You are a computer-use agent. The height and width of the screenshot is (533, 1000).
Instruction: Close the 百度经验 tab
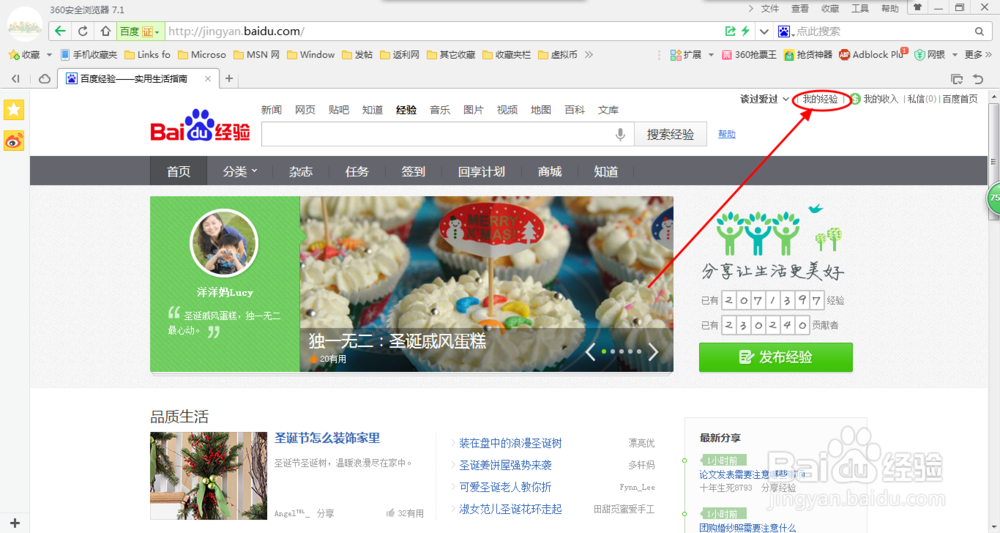click(207, 79)
